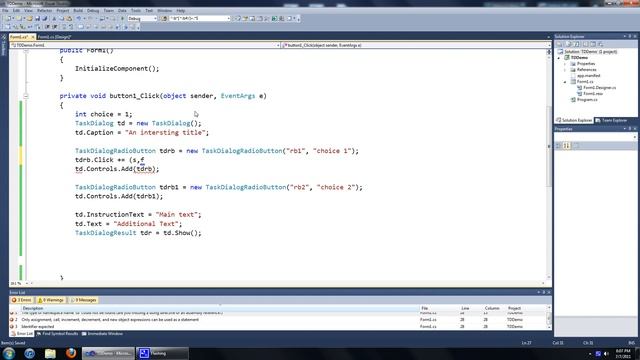Open the Tools menu

pyautogui.click(x=136, y=10)
